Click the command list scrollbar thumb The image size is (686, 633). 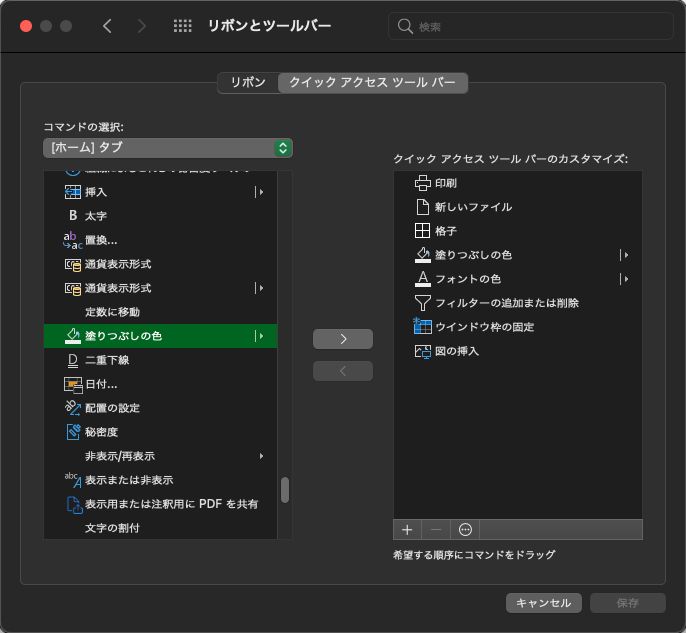click(x=285, y=489)
